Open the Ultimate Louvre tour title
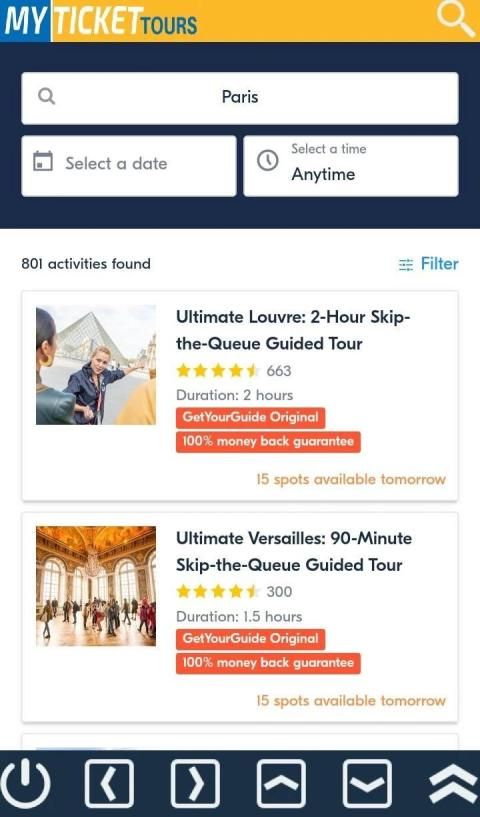The height and width of the screenshot is (817, 480). point(293,330)
